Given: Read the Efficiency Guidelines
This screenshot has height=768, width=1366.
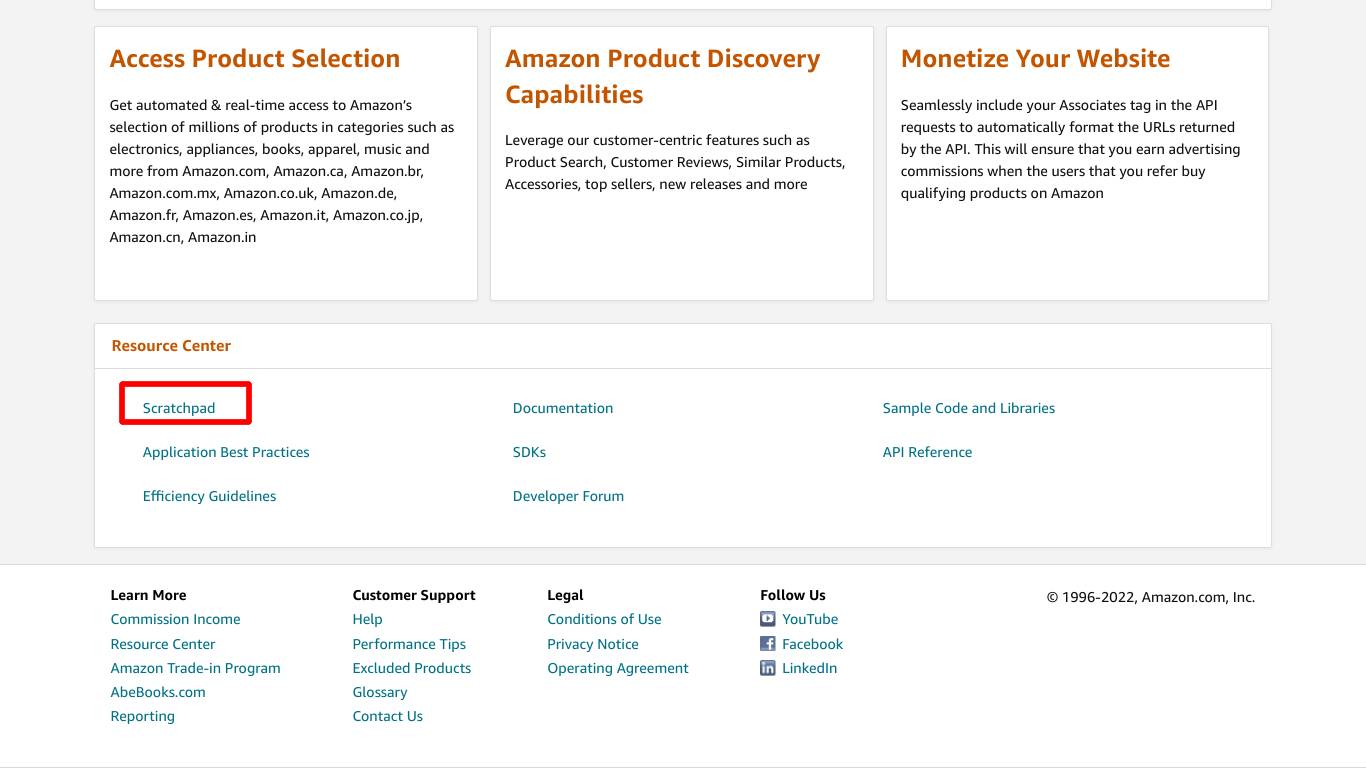Looking at the screenshot, I should click(210, 495).
